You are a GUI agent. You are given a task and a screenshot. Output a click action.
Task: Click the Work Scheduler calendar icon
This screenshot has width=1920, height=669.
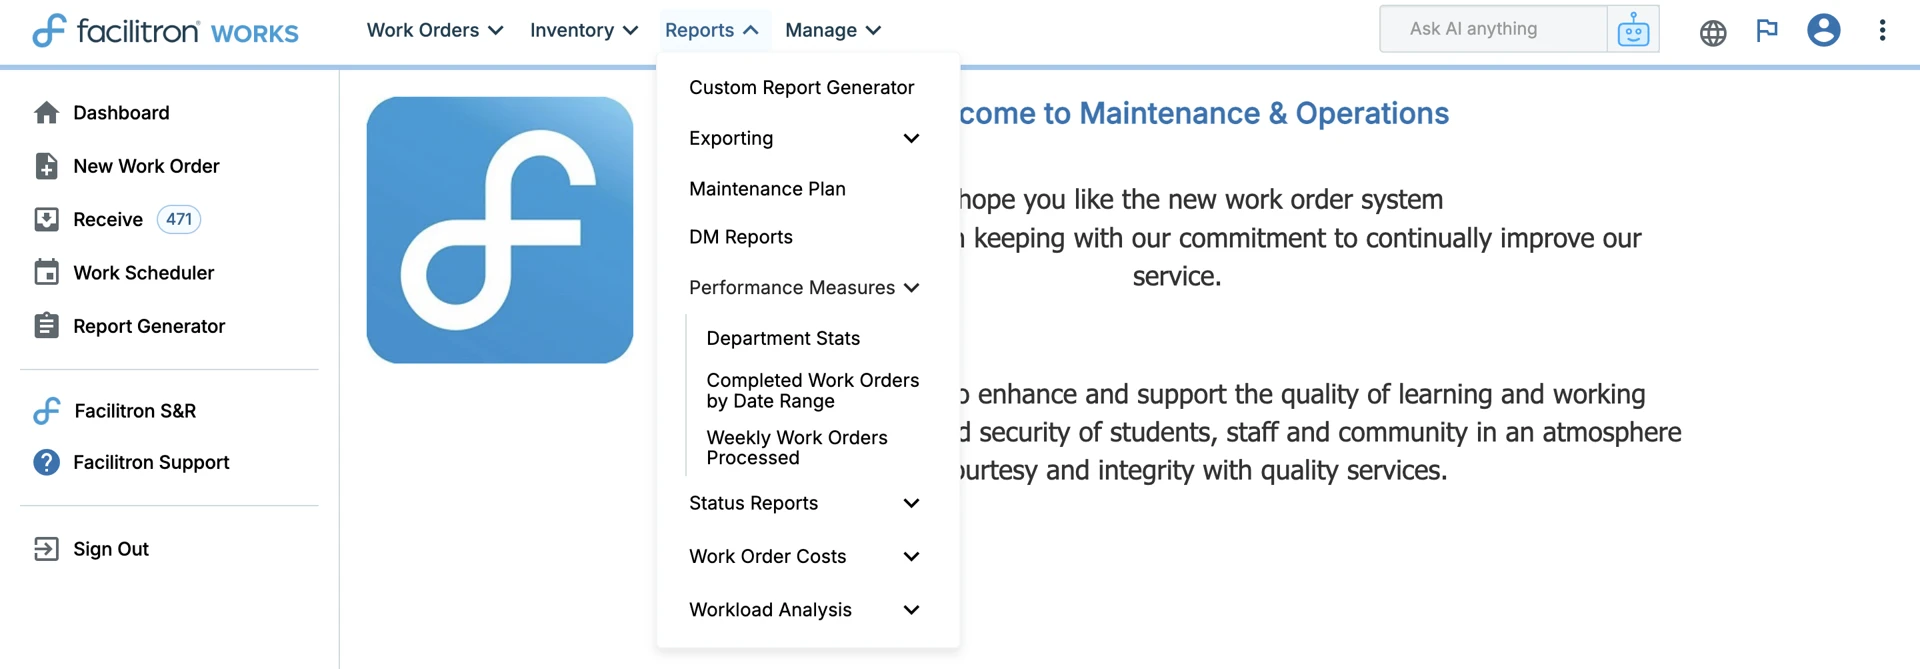pos(46,272)
